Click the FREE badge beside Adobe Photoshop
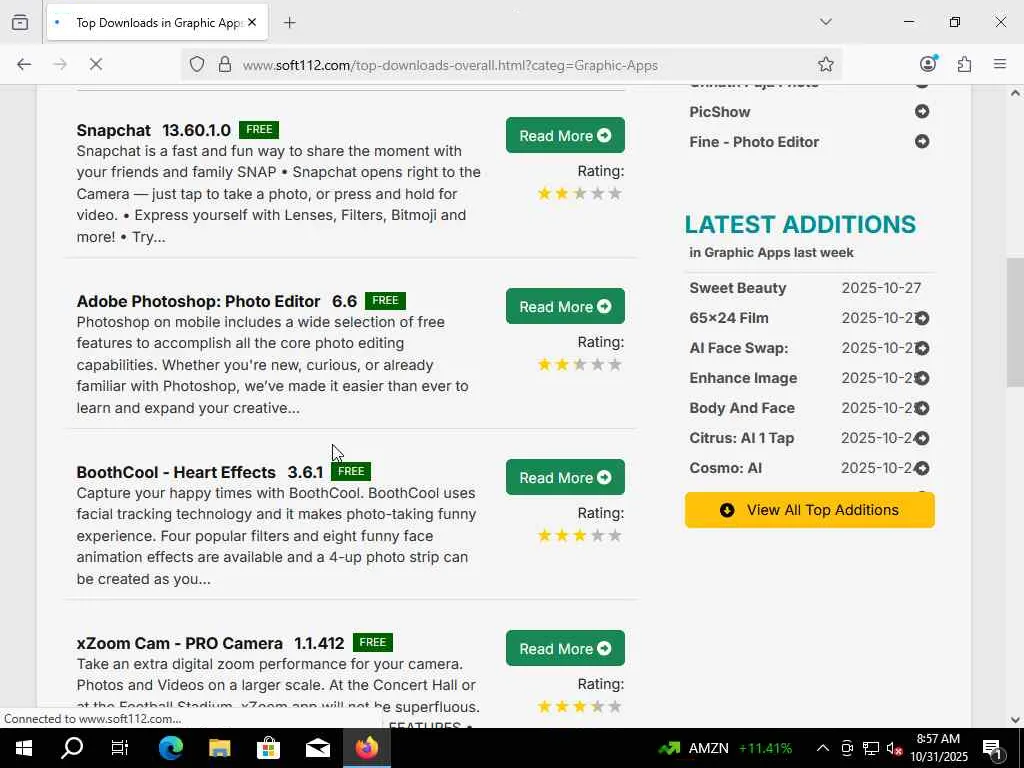 coord(385,300)
